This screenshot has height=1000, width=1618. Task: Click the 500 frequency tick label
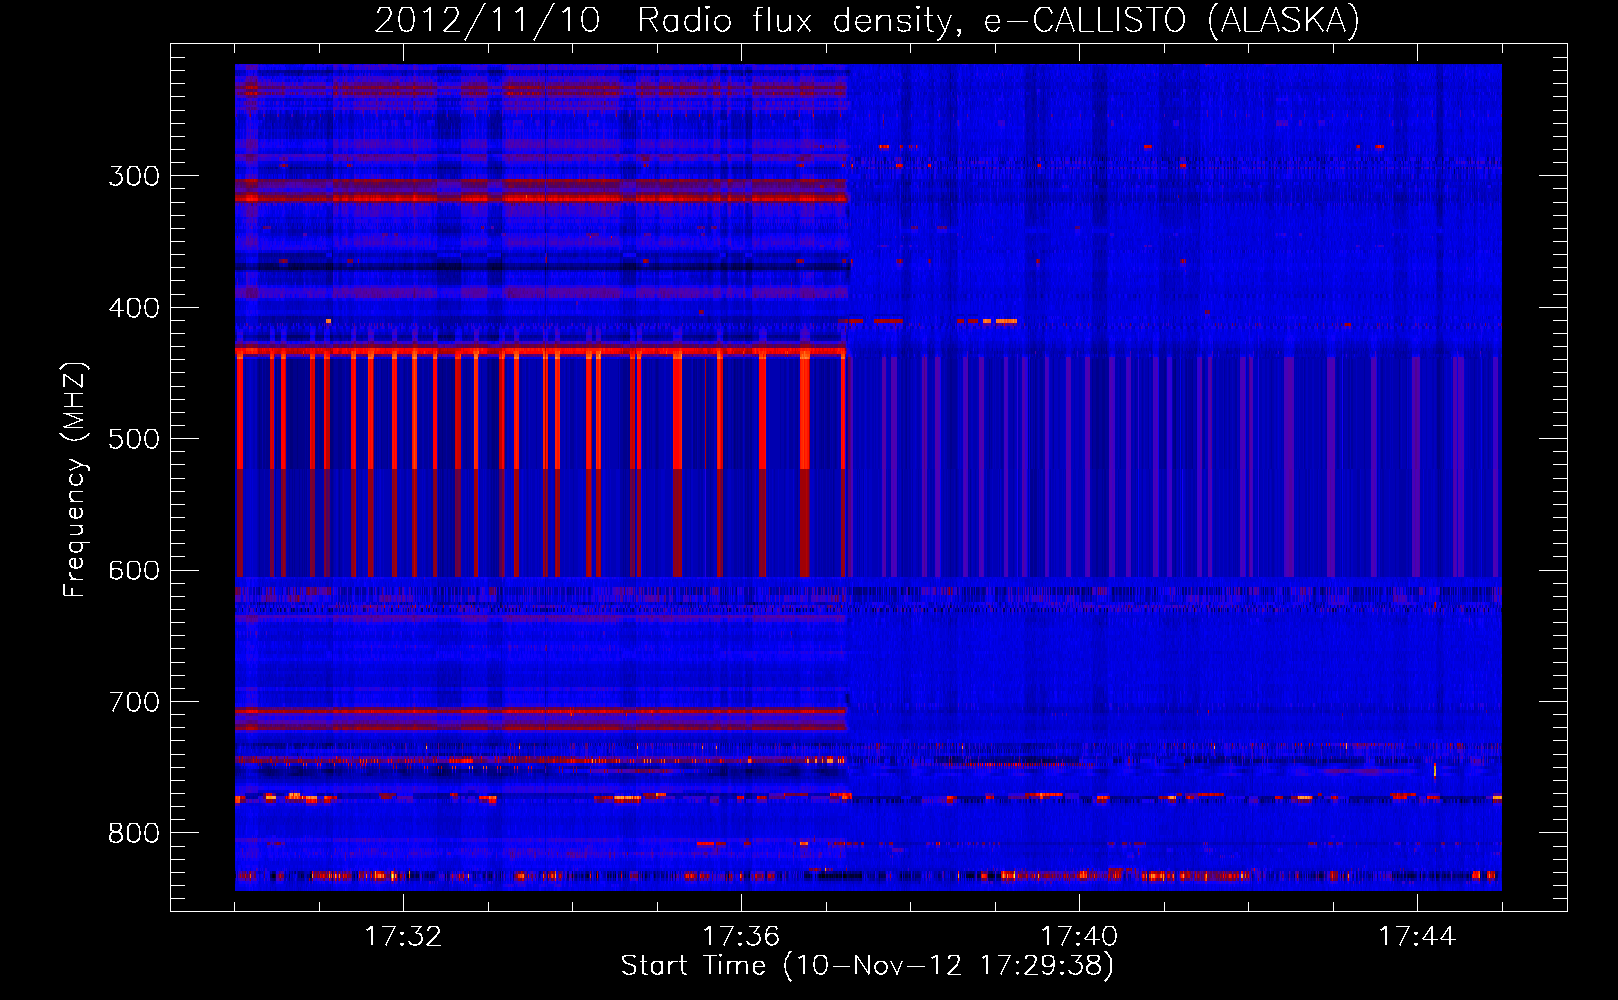pos(135,439)
